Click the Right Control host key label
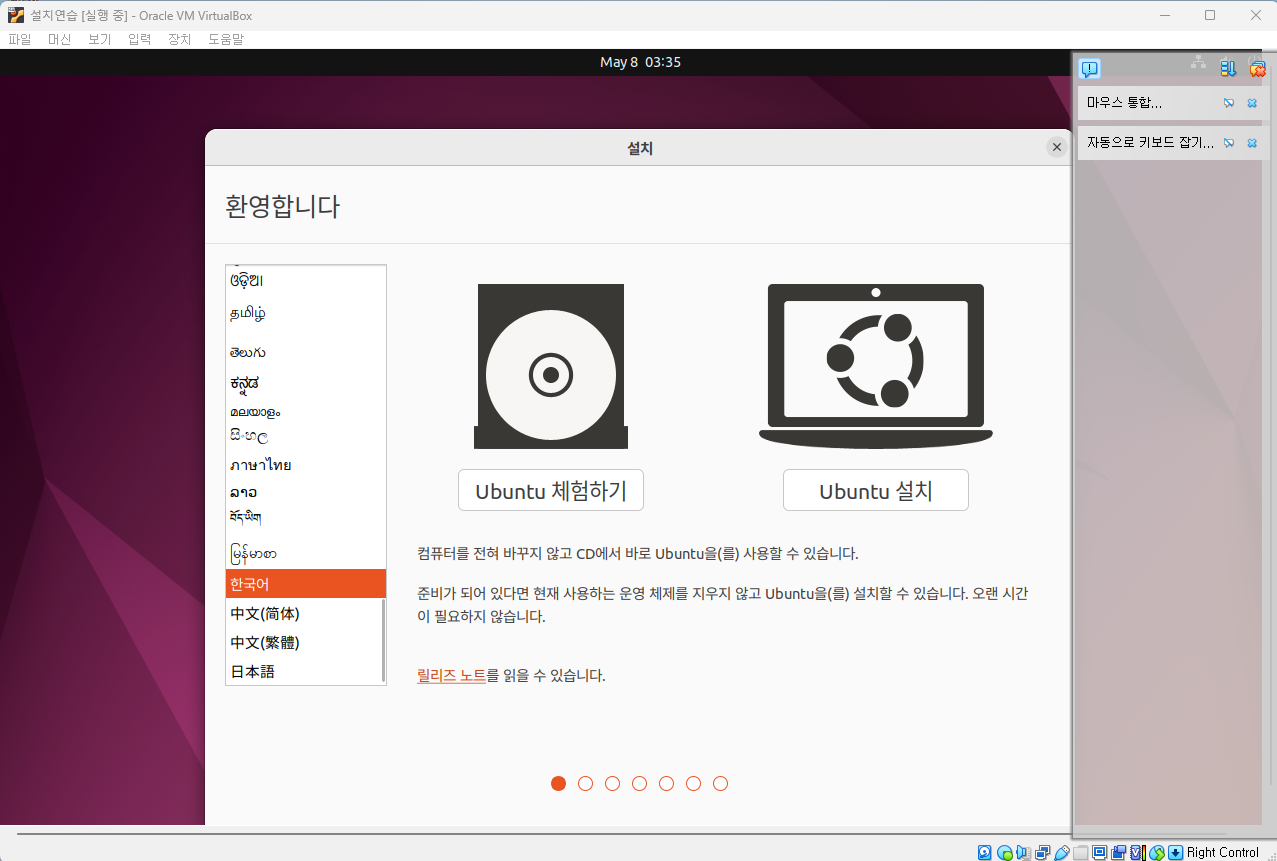 (x=1223, y=852)
